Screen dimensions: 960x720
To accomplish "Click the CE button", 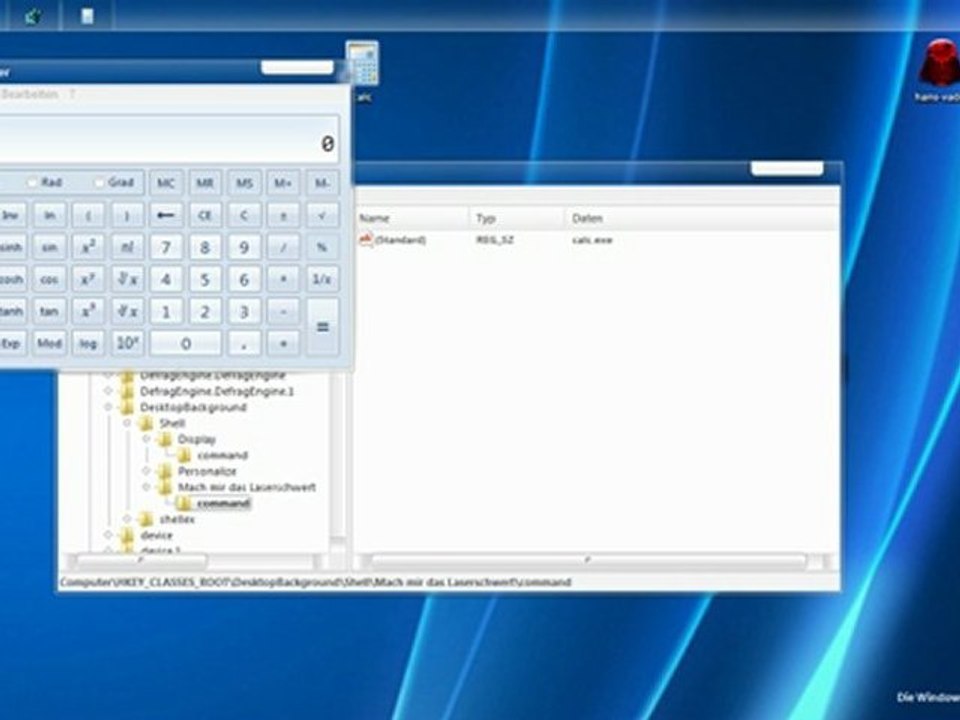I will coord(205,215).
